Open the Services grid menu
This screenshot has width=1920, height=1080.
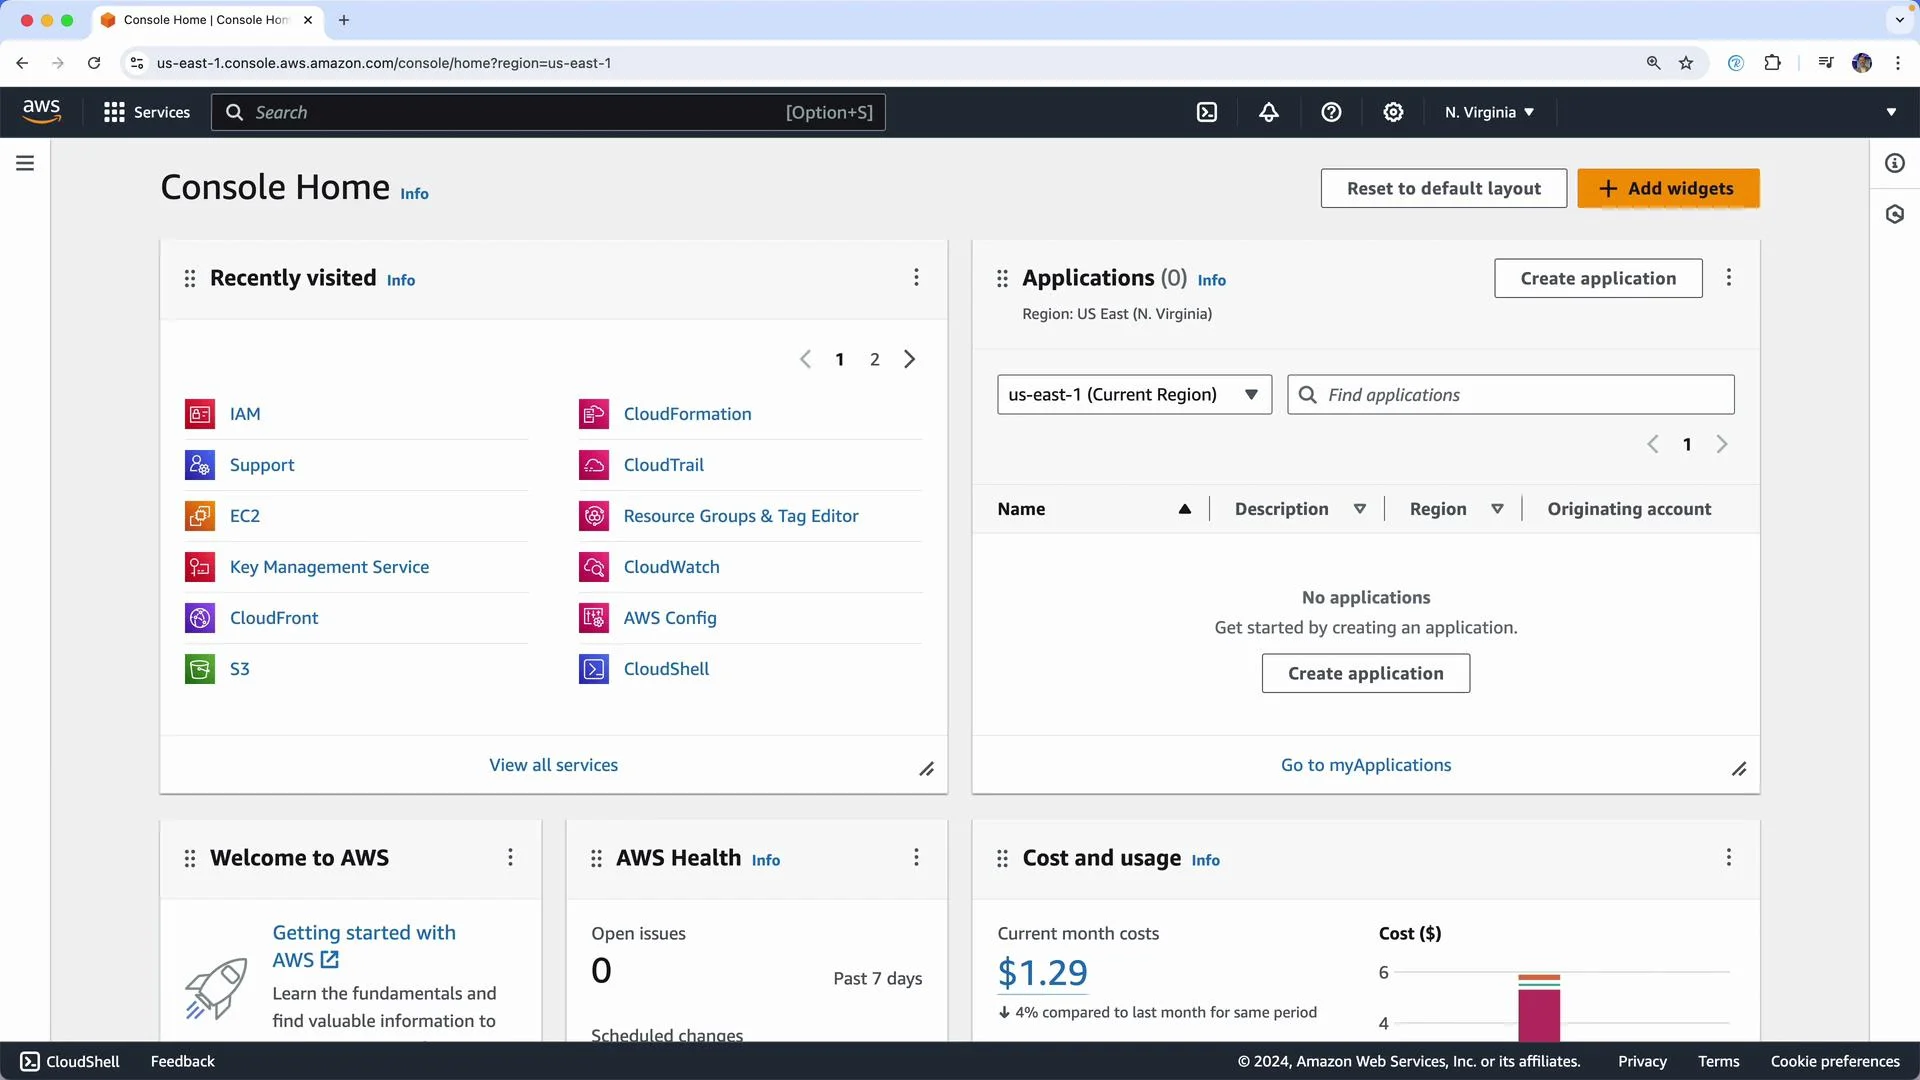[x=146, y=112]
